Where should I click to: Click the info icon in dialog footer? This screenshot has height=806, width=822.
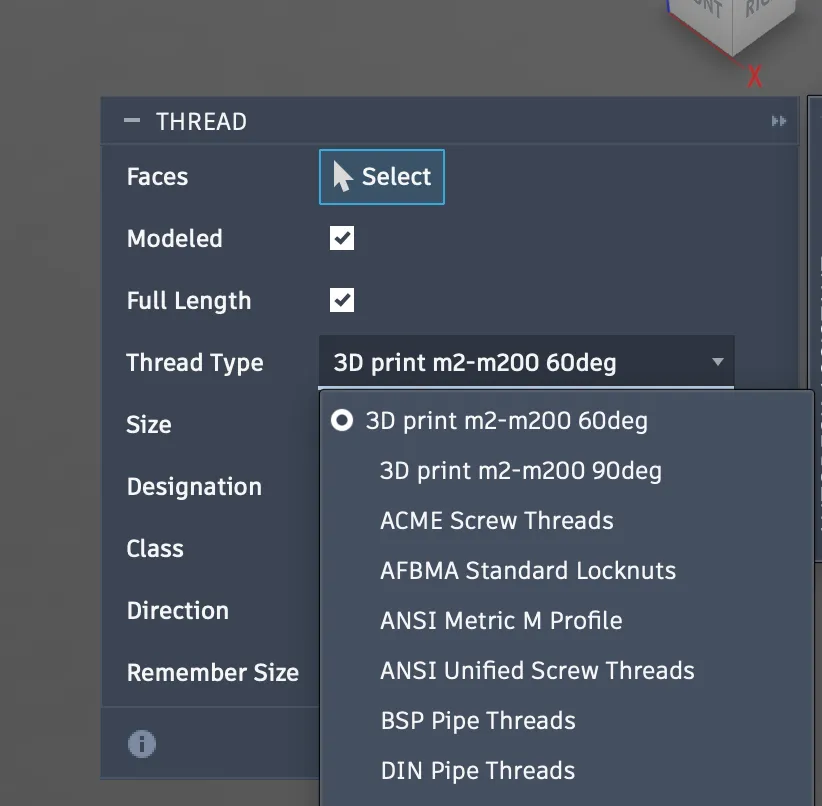(x=142, y=744)
